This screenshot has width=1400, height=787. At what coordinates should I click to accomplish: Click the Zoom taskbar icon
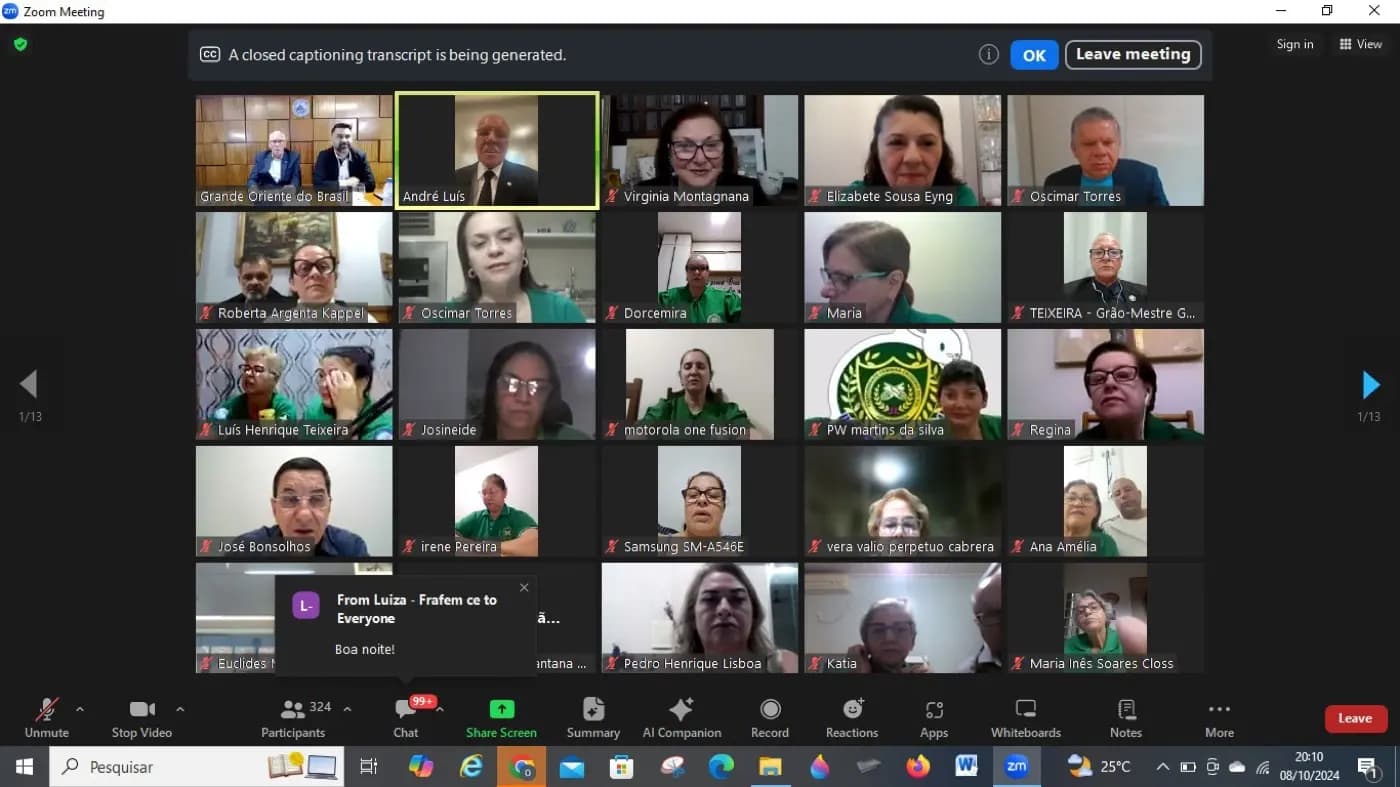(1017, 767)
